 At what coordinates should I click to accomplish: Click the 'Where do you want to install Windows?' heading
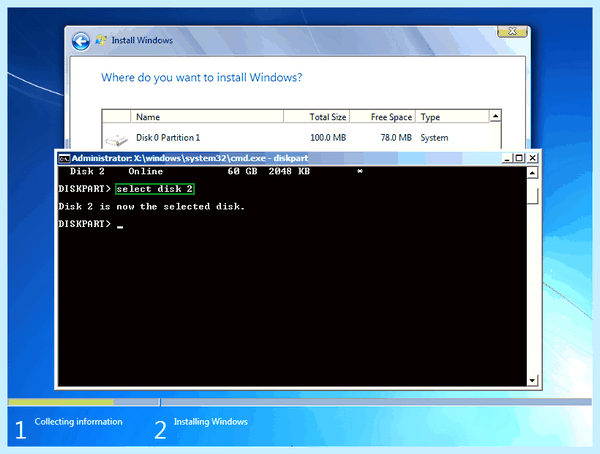[x=201, y=78]
